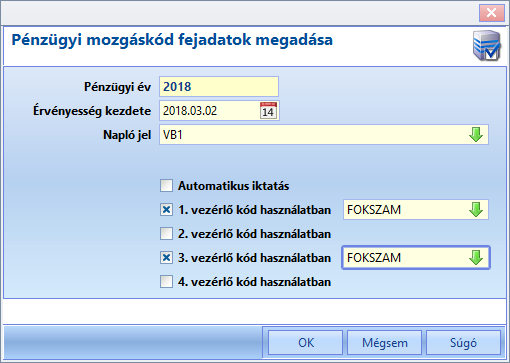510x363 pixels.
Task: Uncheck 1. vezérlő kód használatban
Action: 166,210
